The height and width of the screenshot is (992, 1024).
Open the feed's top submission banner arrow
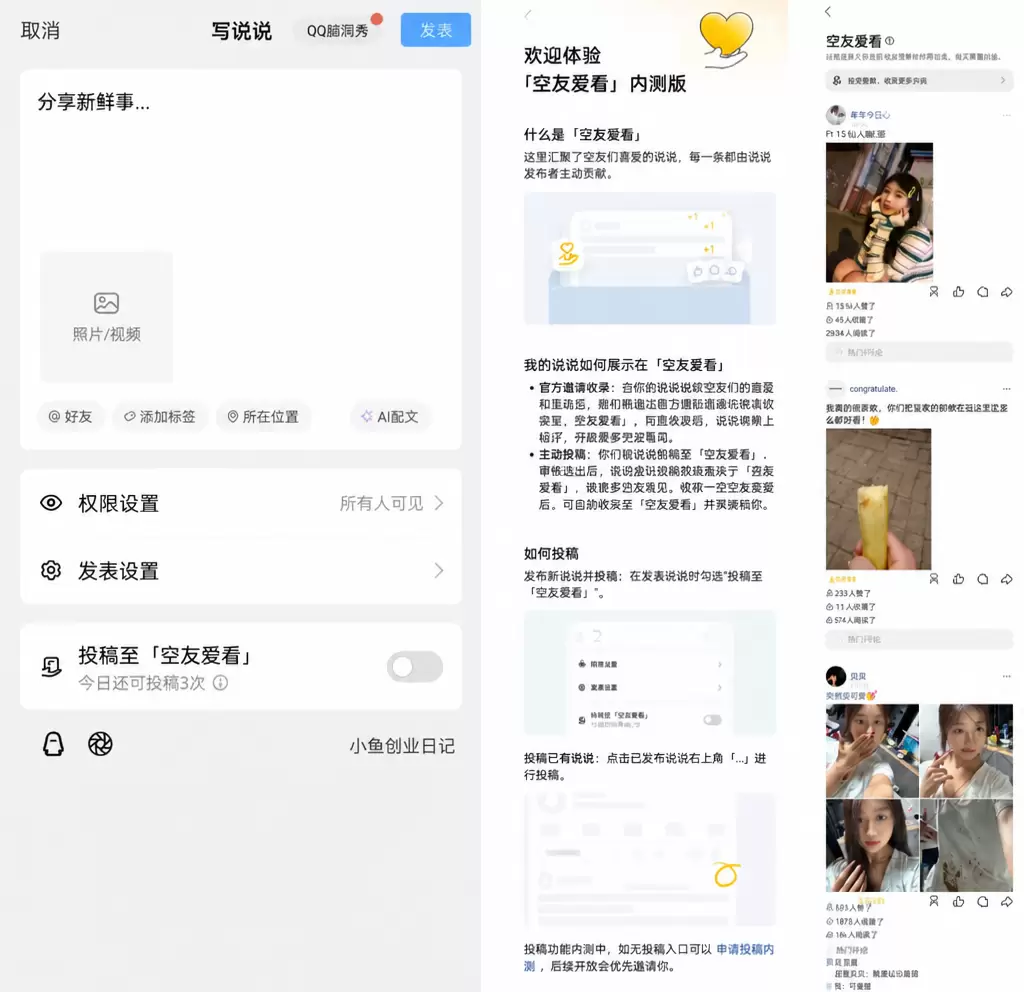[x=1003, y=80]
